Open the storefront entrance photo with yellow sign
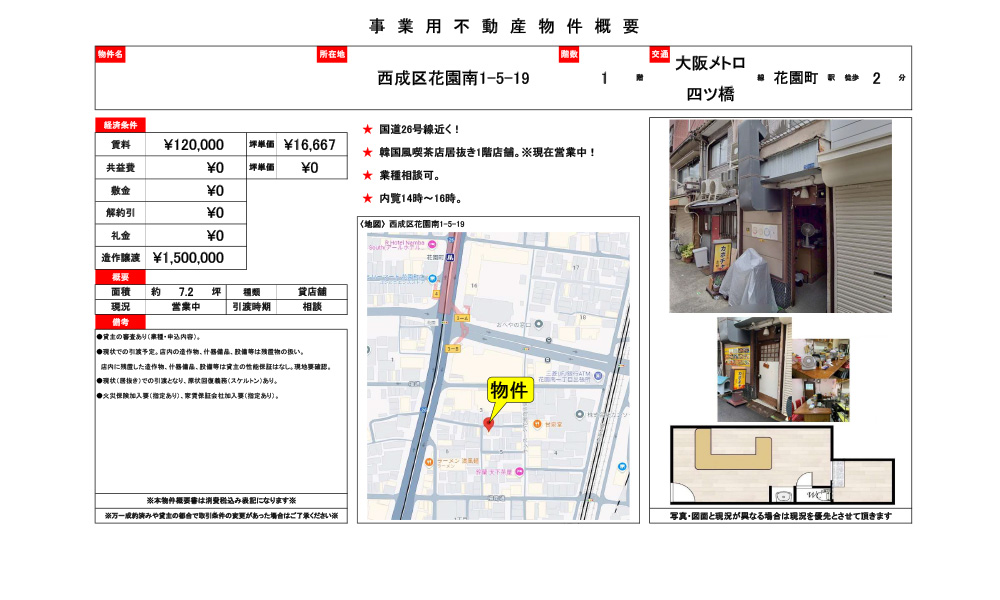 click(754, 369)
